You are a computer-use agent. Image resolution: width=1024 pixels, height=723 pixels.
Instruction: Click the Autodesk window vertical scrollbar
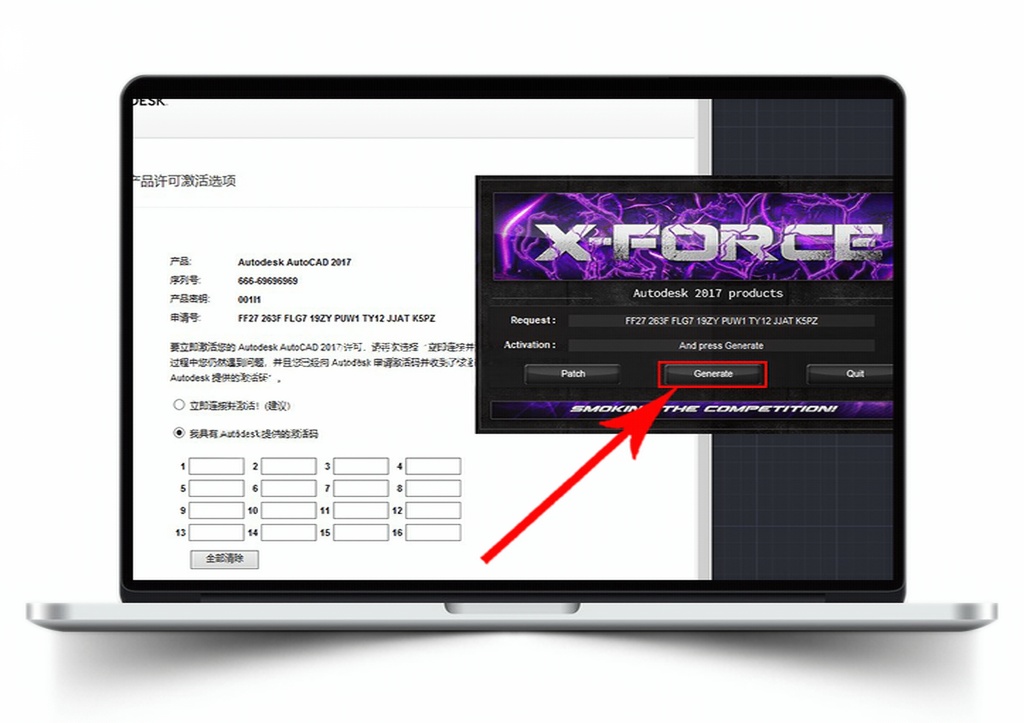[x=705, y=339]
